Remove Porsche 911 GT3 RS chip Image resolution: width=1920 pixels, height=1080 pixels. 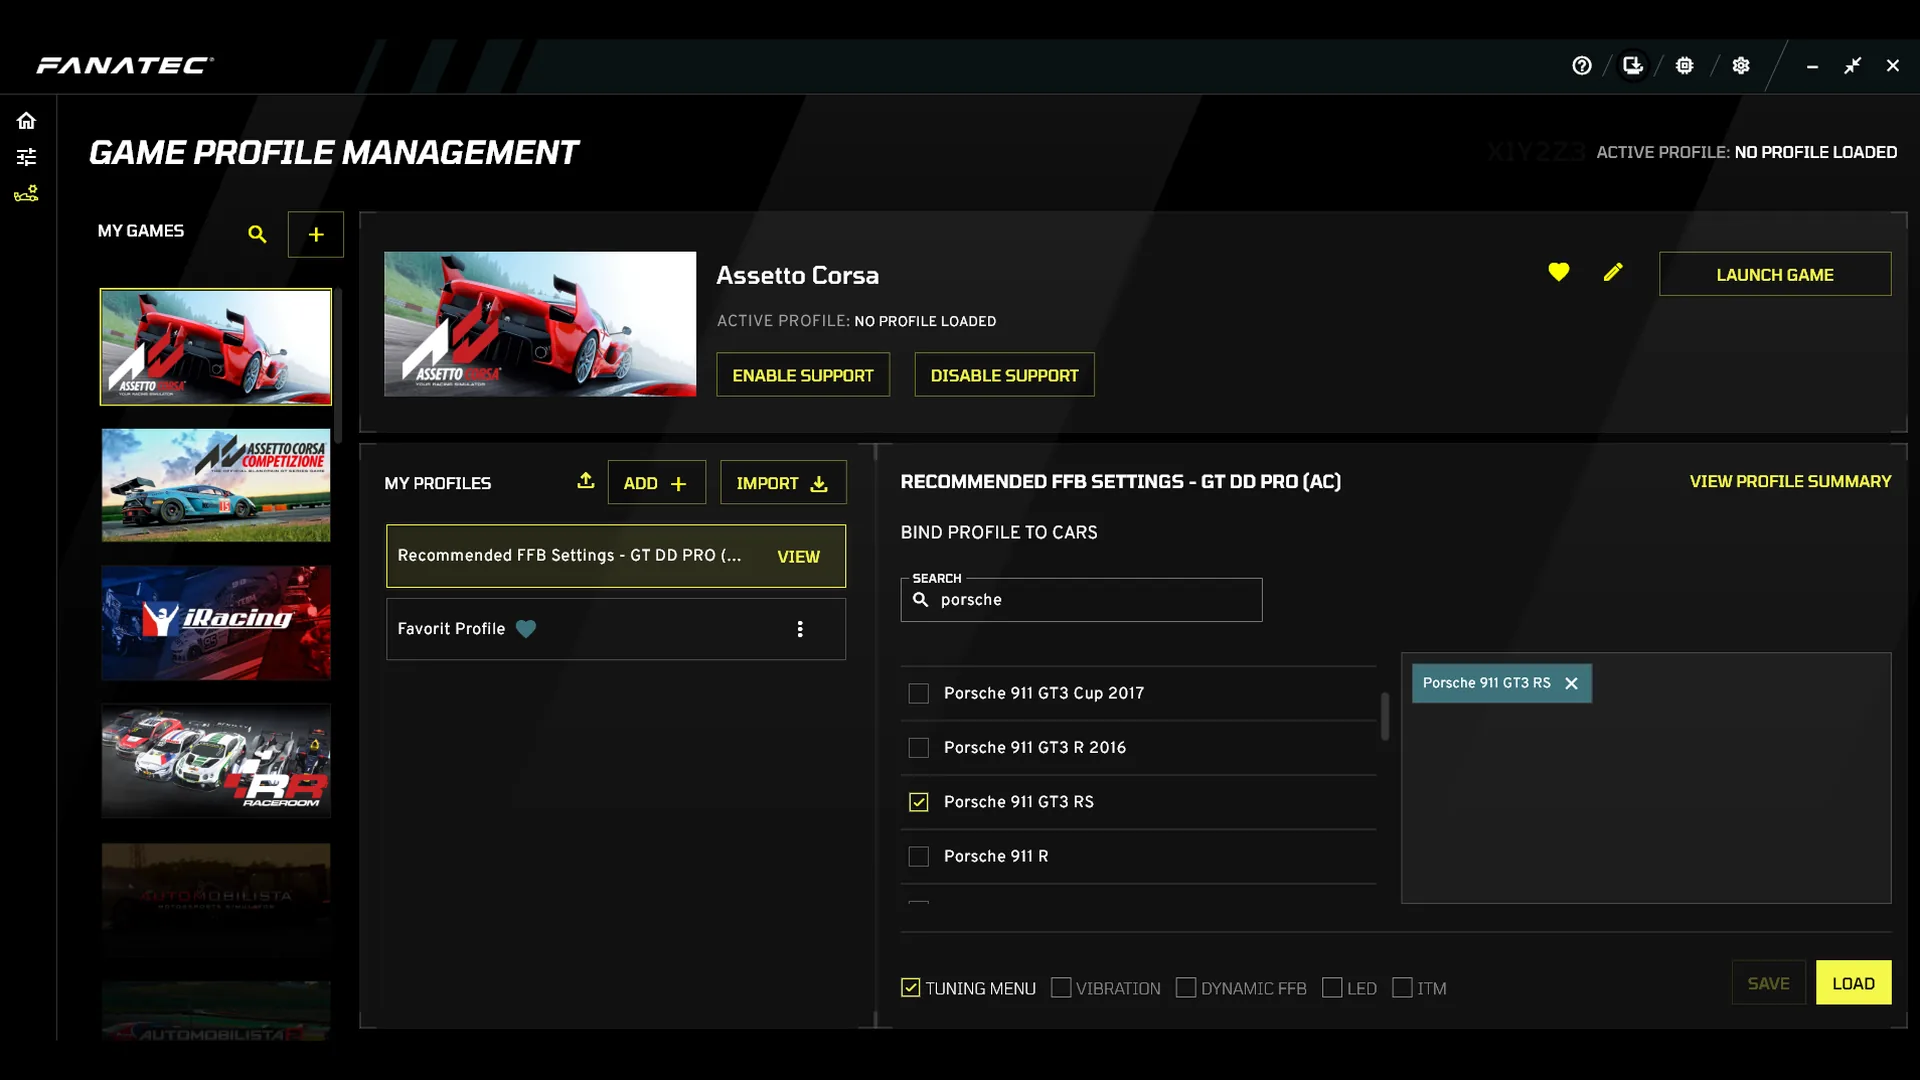click(1571, 683)
